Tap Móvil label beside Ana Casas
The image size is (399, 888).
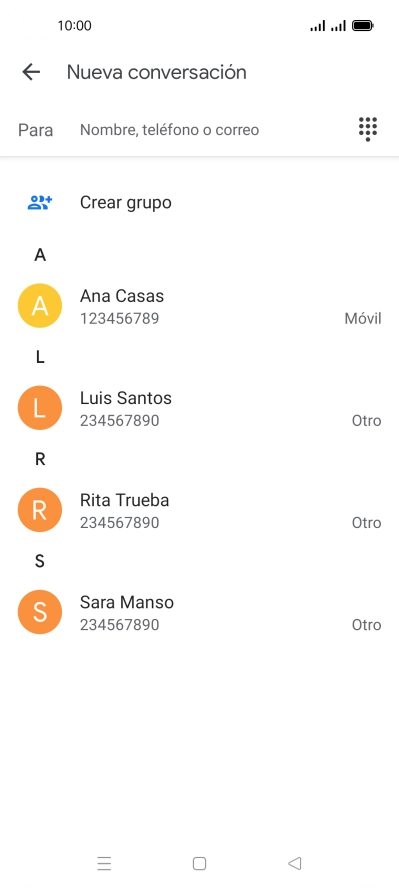pos(363,318)
